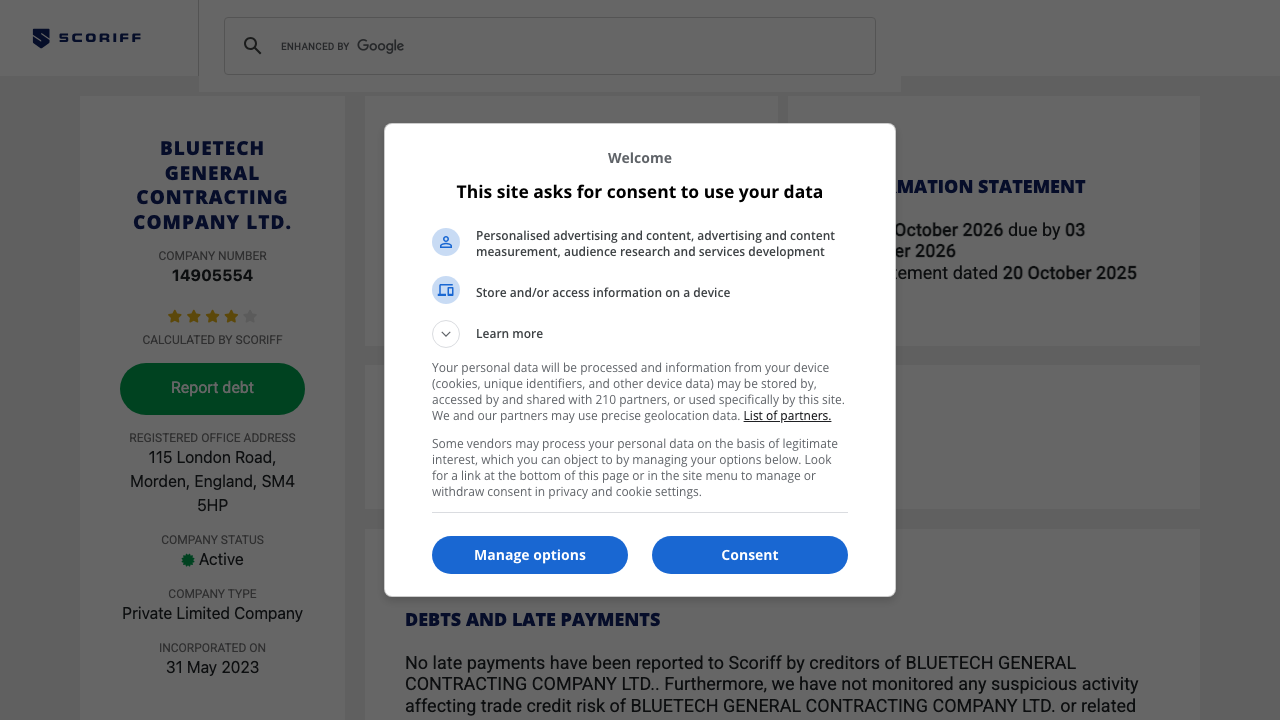1280x720 pixels.
Task: Click the Scoriff shield logo
Action: pos(41,39)
